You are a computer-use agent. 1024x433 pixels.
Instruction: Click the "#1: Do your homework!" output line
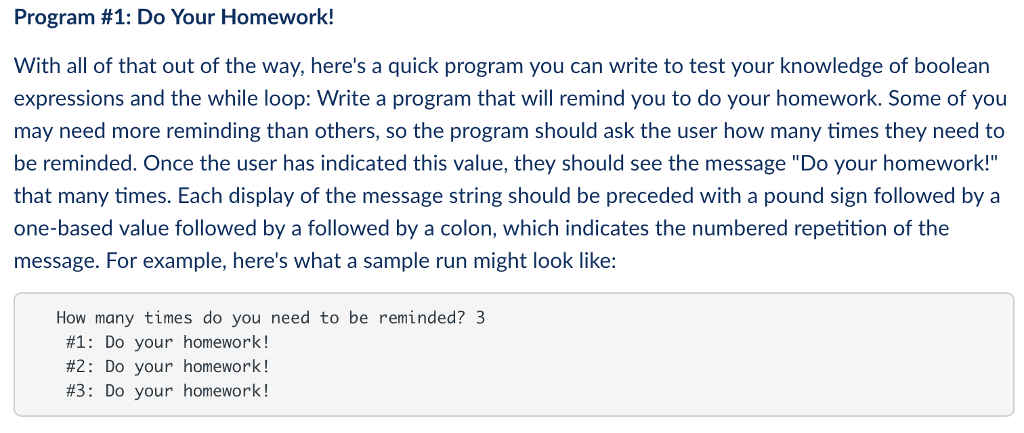click(x=168, y=342)
